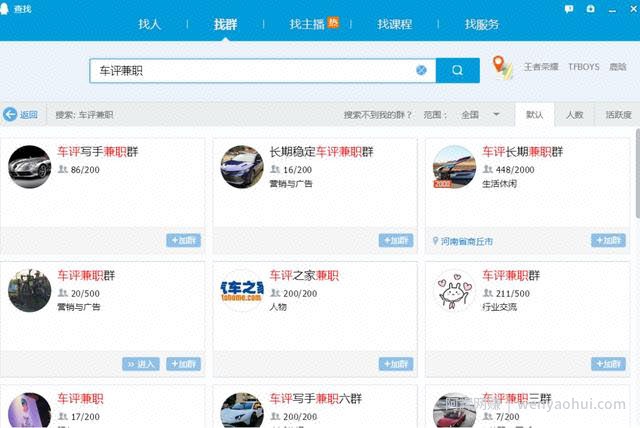Click the QQ penguin logo
Viewport: 640px width, 428px height.
(4, 9)
